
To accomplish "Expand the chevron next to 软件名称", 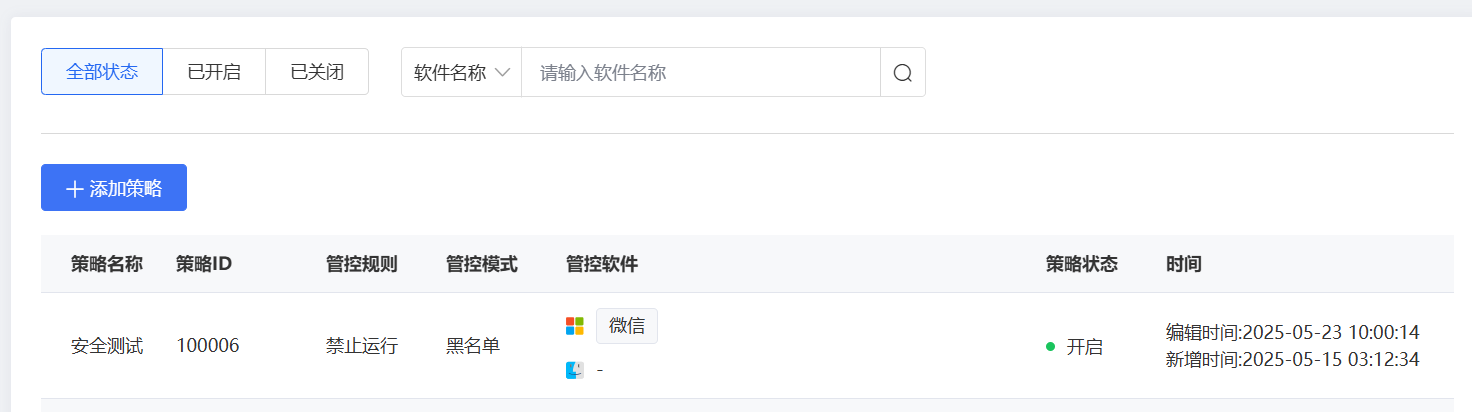I will pyautogui.click(x=502, y=73).
